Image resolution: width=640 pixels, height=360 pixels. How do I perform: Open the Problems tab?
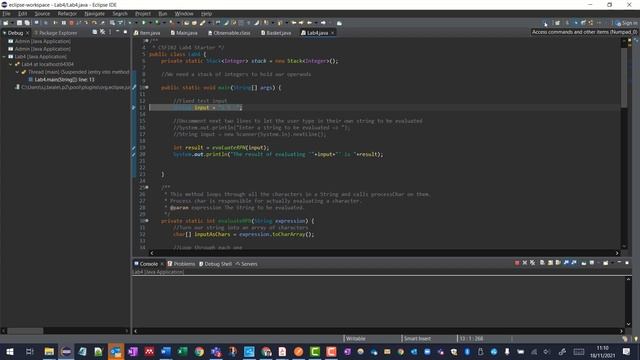tap(181, 264)
